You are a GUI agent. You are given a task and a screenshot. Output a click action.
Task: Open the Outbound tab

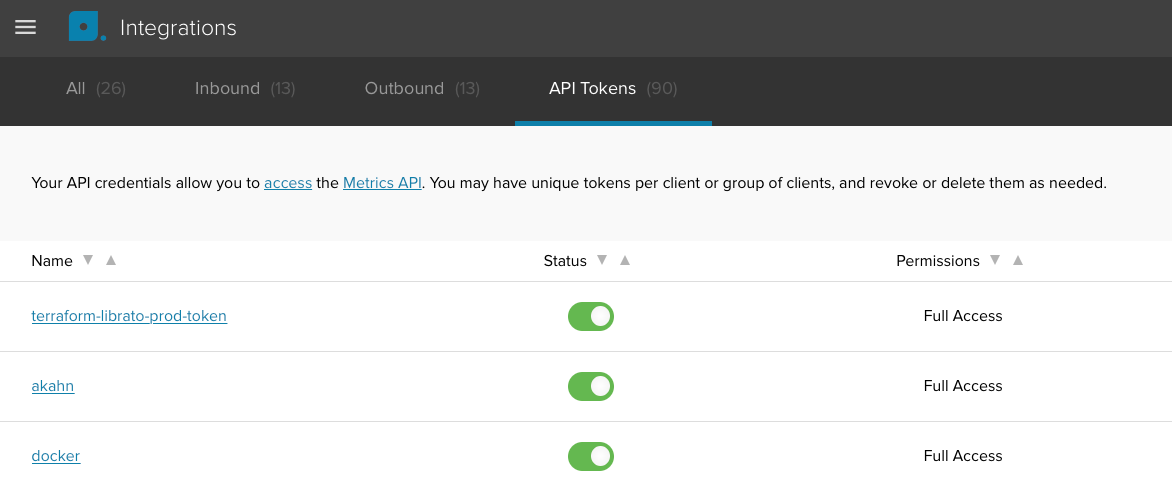(422, 89)
